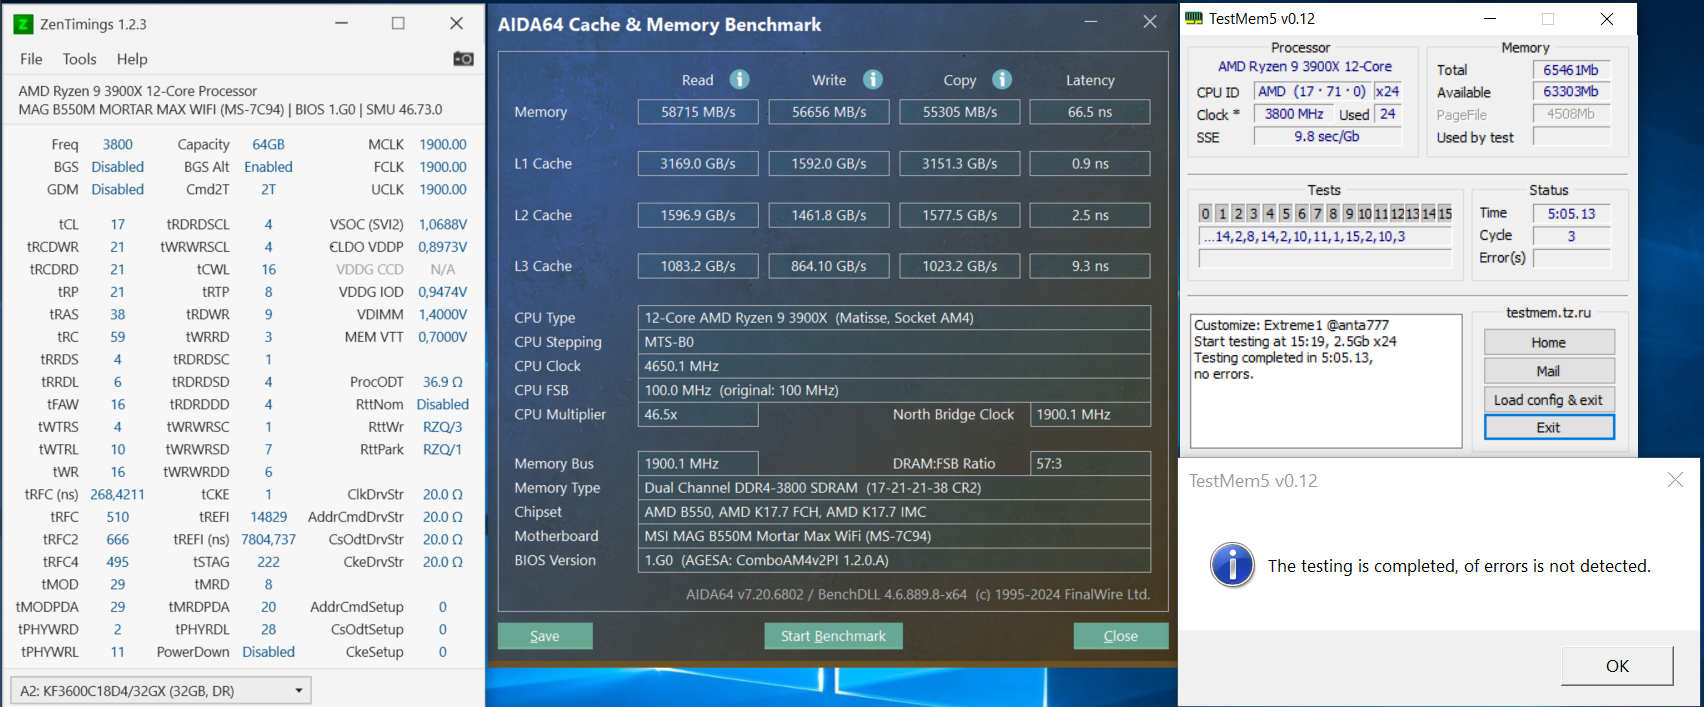Image resolution: width=1704 pixels, height=707 pixels.
Task: Click the tCL 17 value
Action: [x=117, y=224]
